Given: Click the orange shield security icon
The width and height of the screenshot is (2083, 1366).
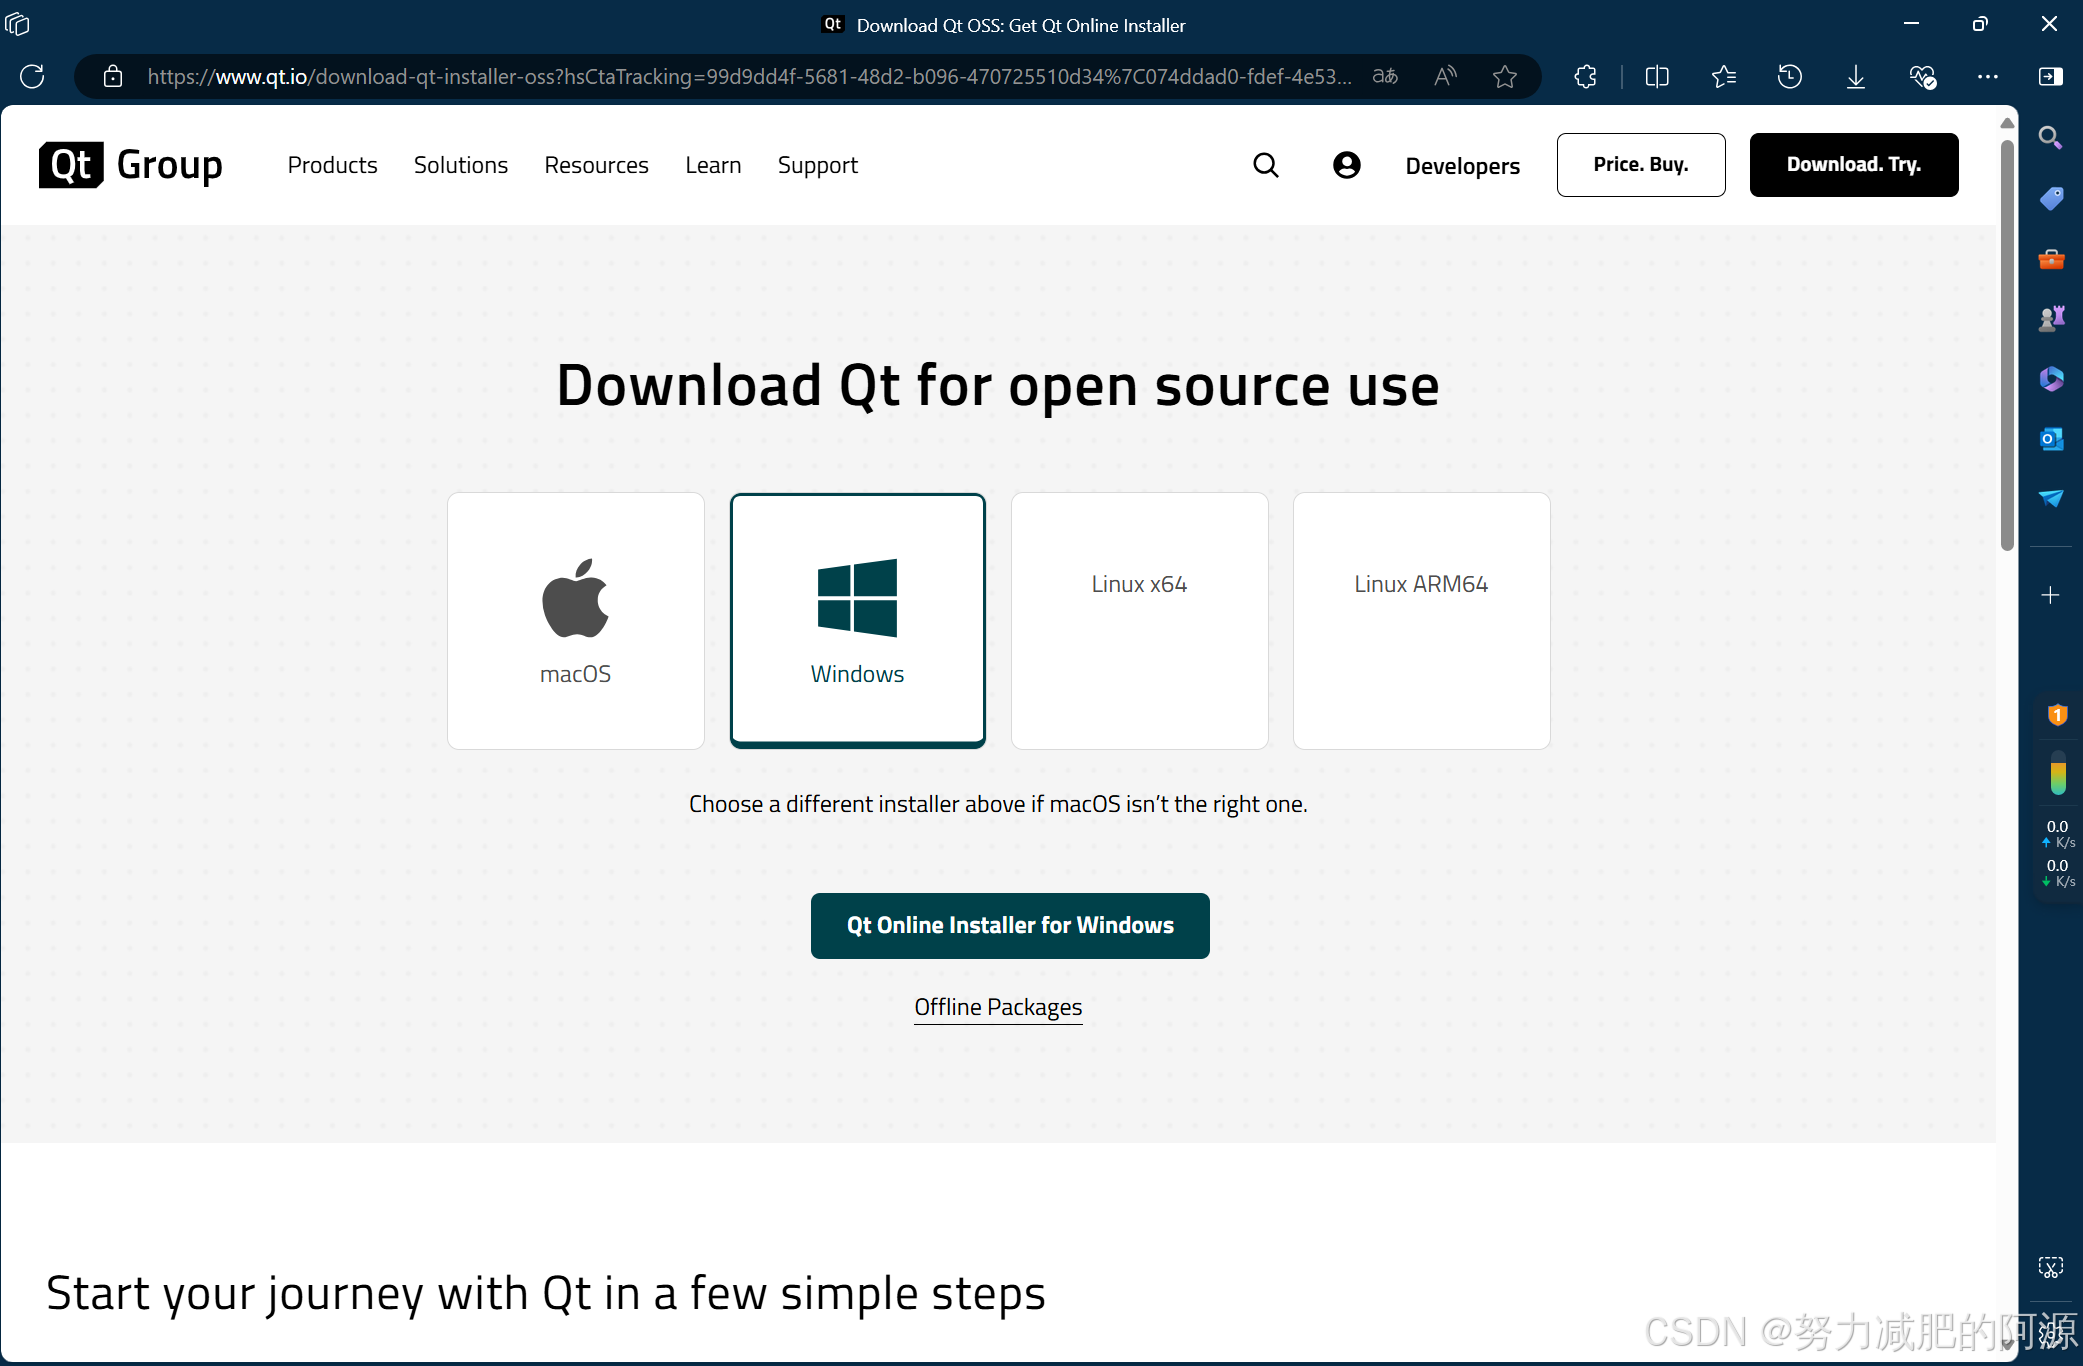Looking at the screenshot, I should tap(2057, 714).
